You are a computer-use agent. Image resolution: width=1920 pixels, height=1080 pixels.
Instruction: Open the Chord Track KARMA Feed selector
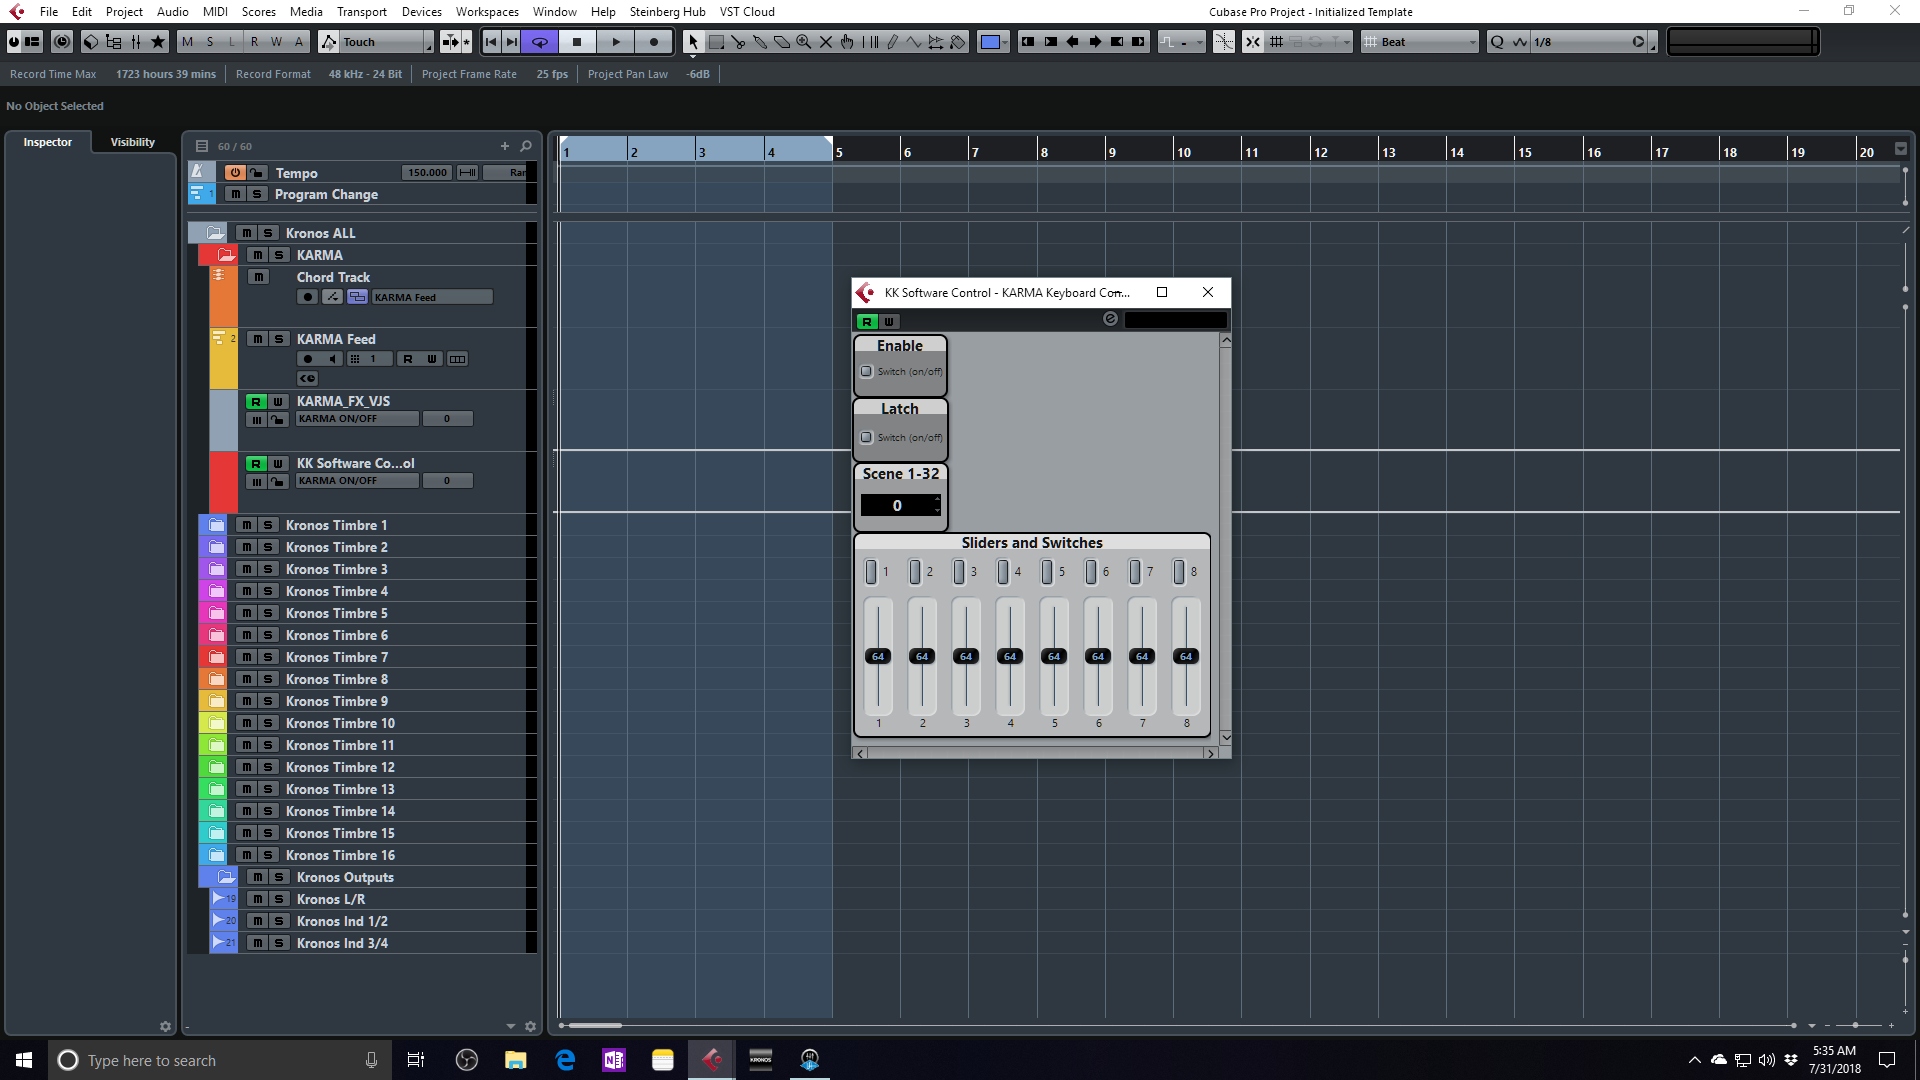432,297
